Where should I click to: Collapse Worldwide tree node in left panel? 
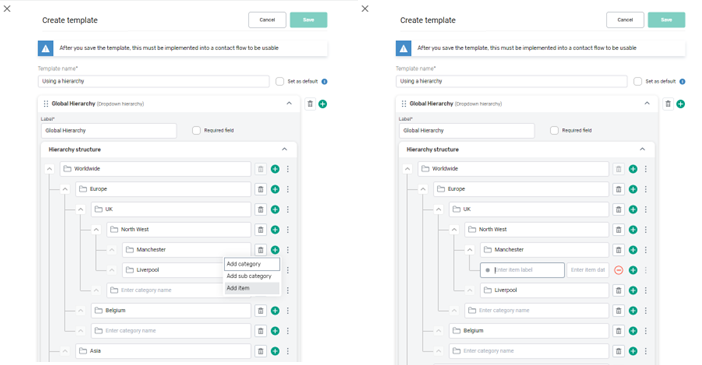(x=50, y=169)
